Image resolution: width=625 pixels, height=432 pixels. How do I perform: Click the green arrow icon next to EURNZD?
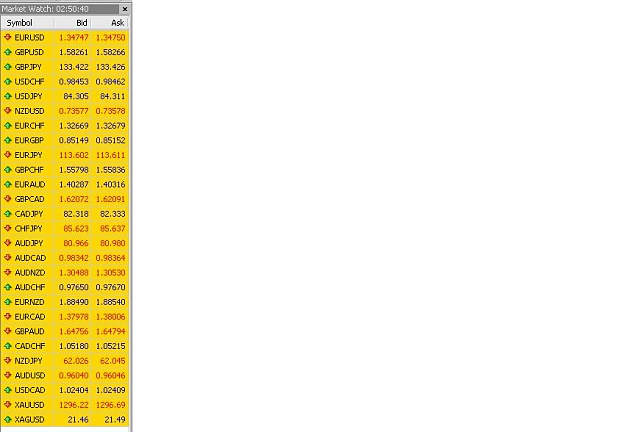[x=8, y=302]
